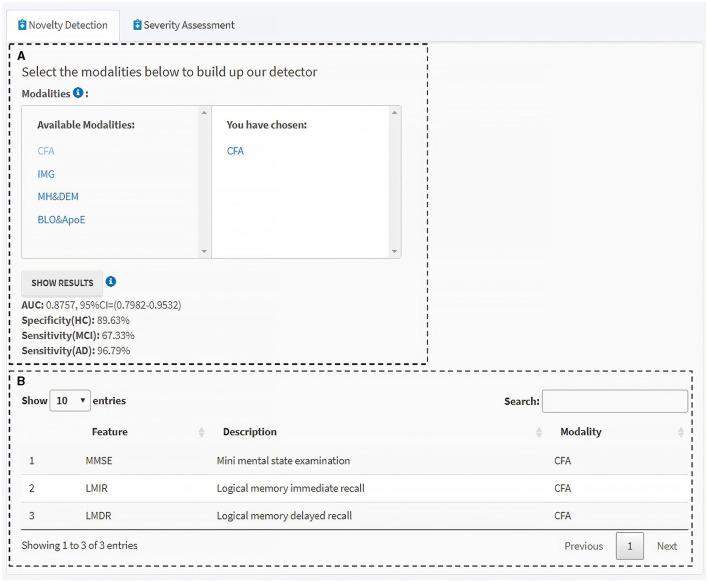The image size is (708, 582).
Task: Click the sort arrows on Modality column
Action: coord(681,432)
